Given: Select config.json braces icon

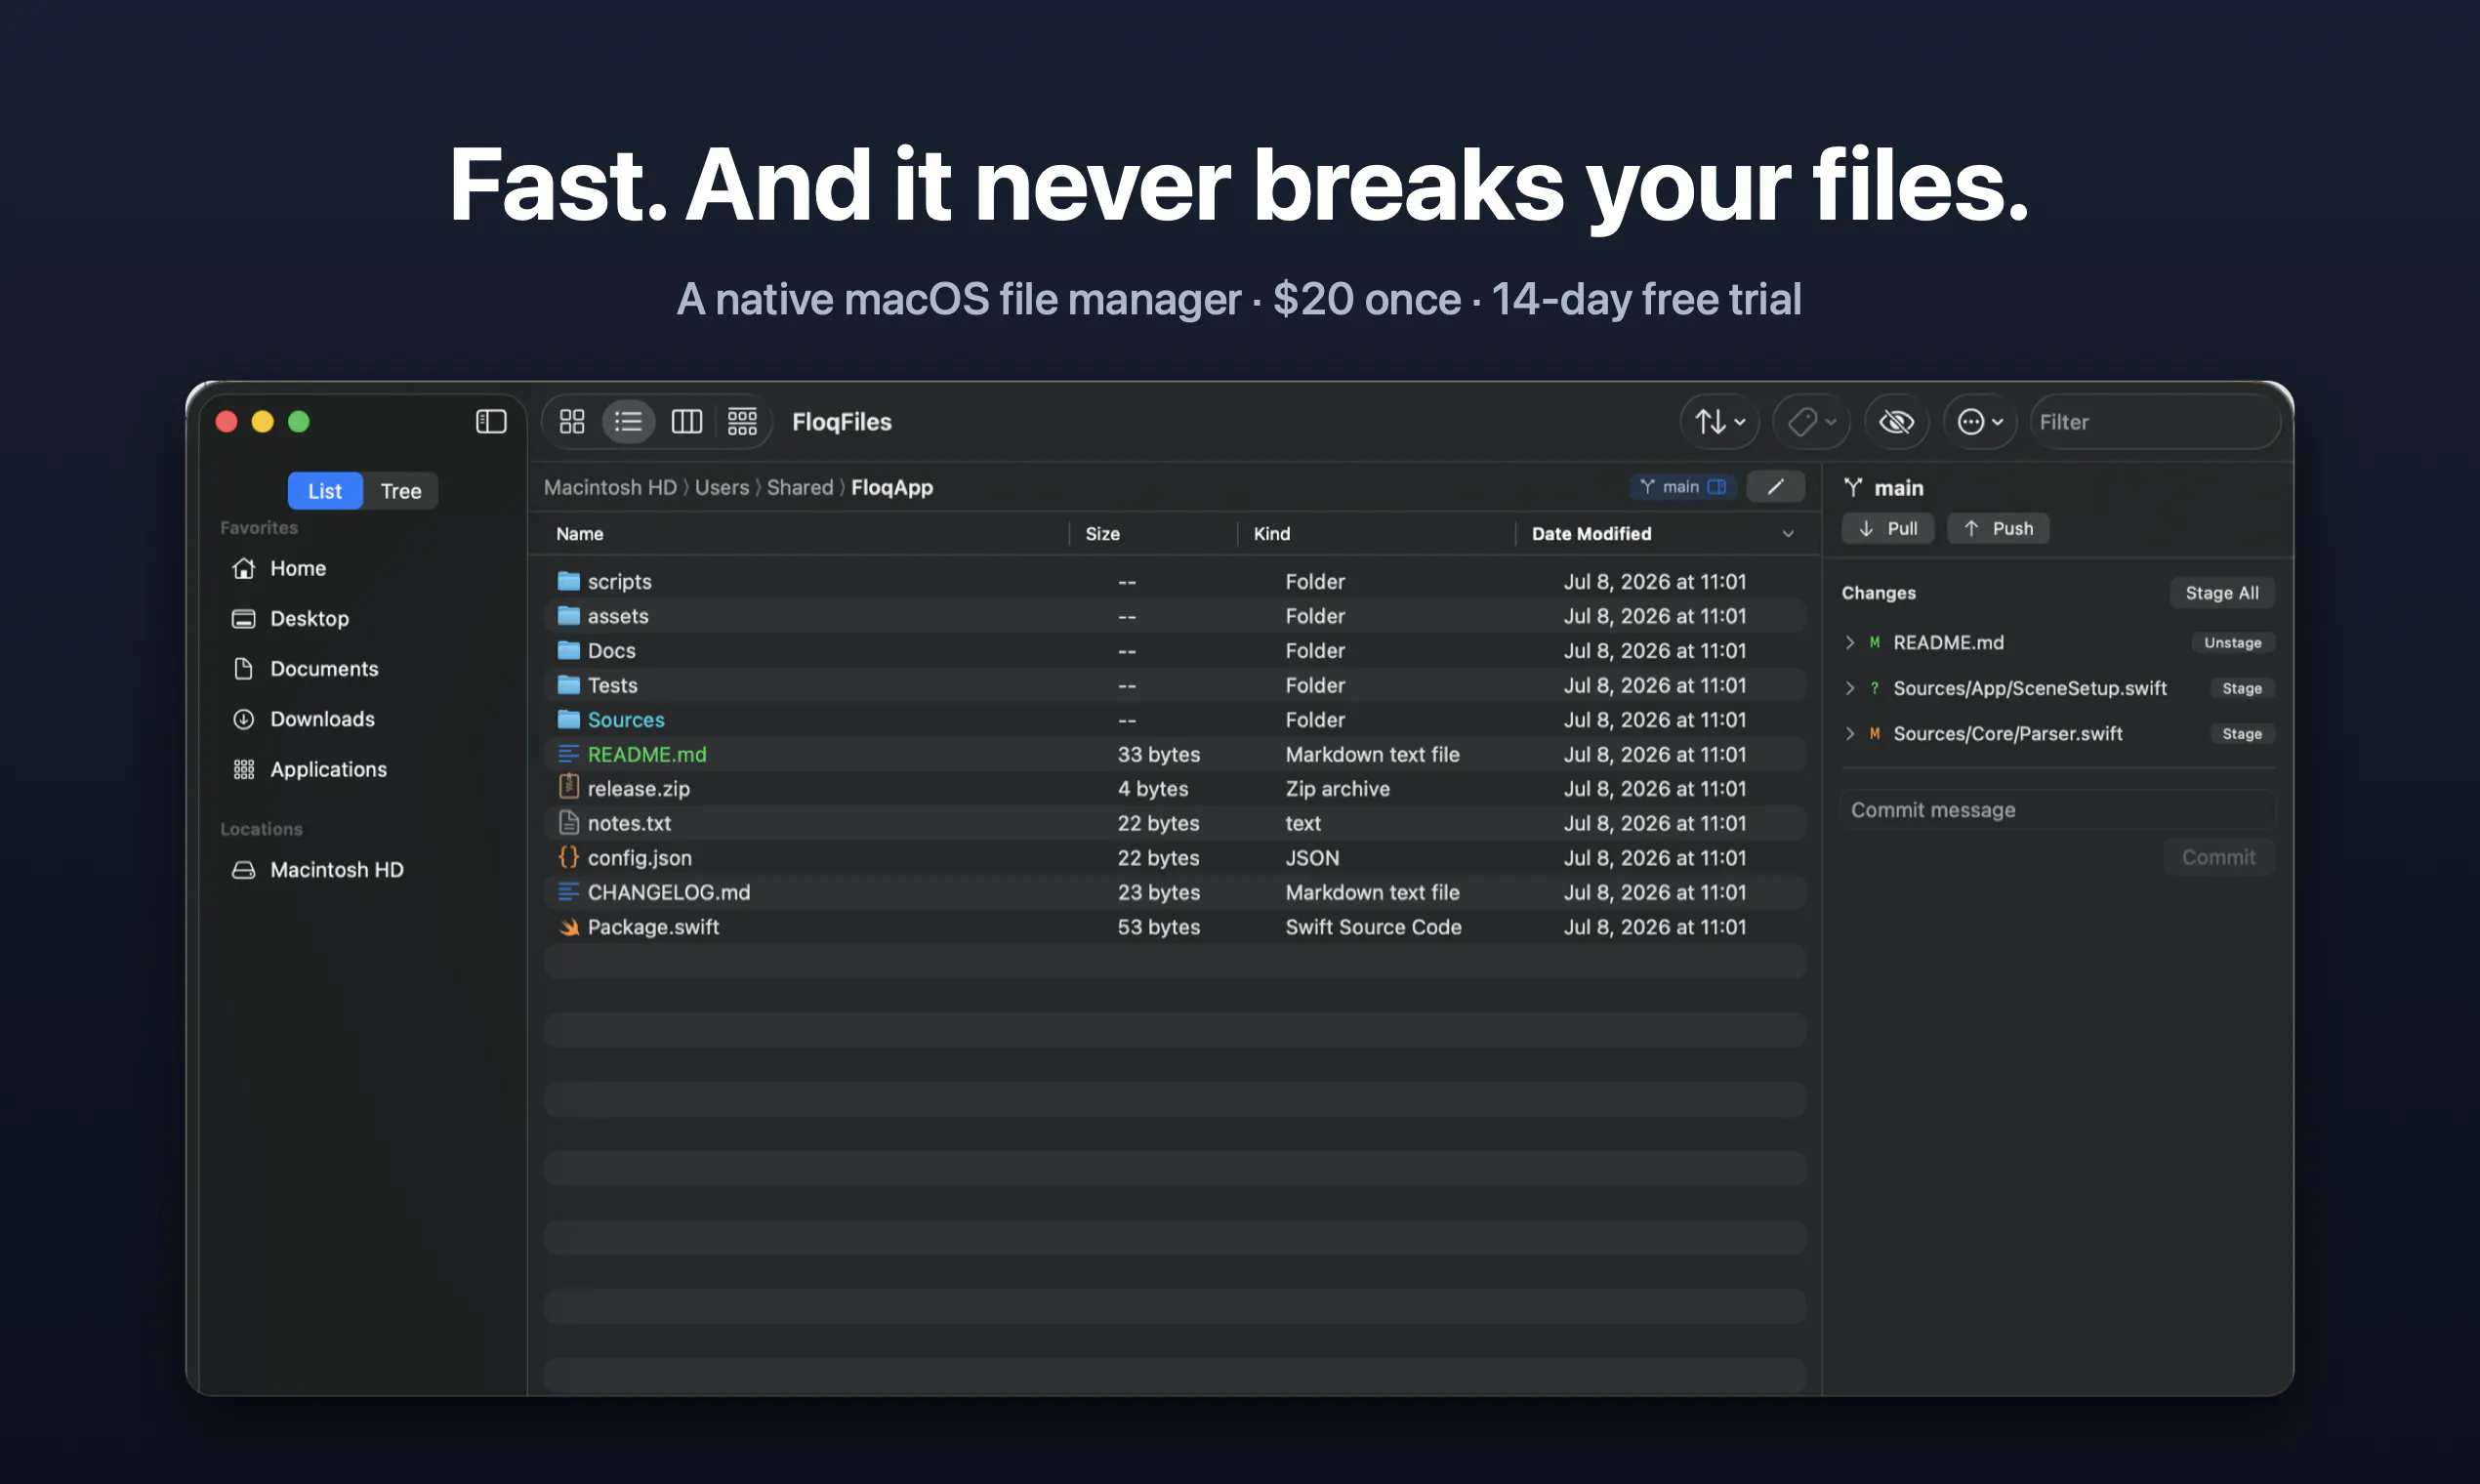Looking at the screenshot, I should pos(569,857).
